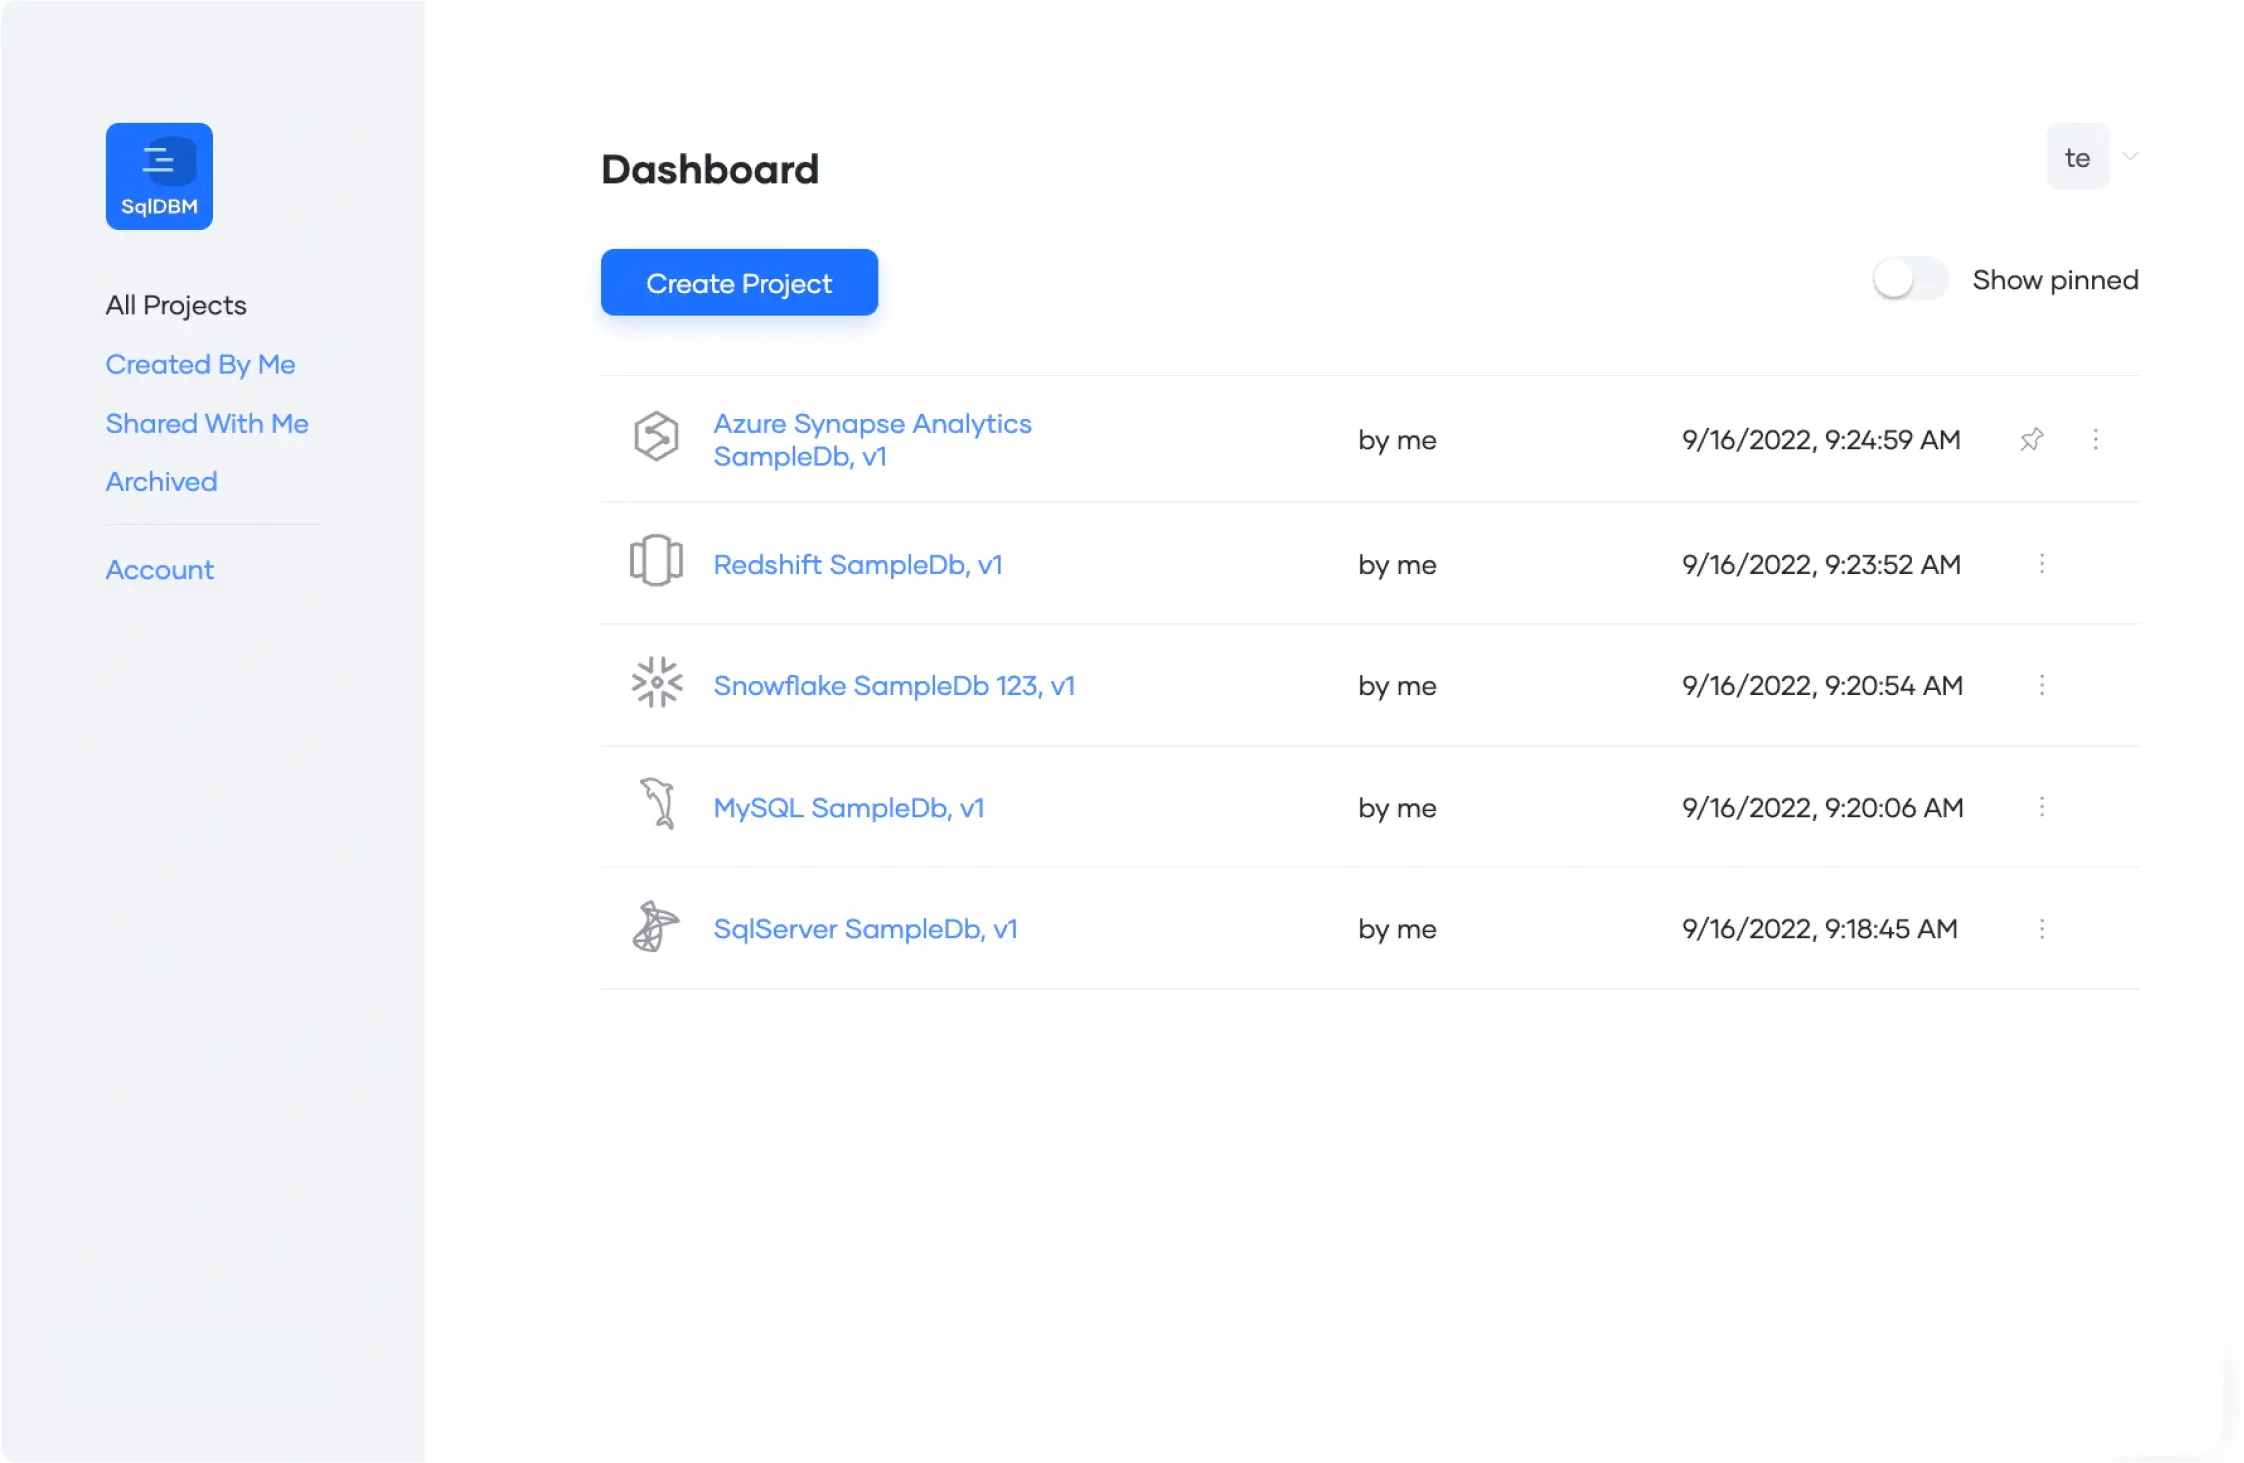Screen dimensions: 2244x1463
Task: Open options menu for Redshift SampleDb
Action: point(2041,564)
